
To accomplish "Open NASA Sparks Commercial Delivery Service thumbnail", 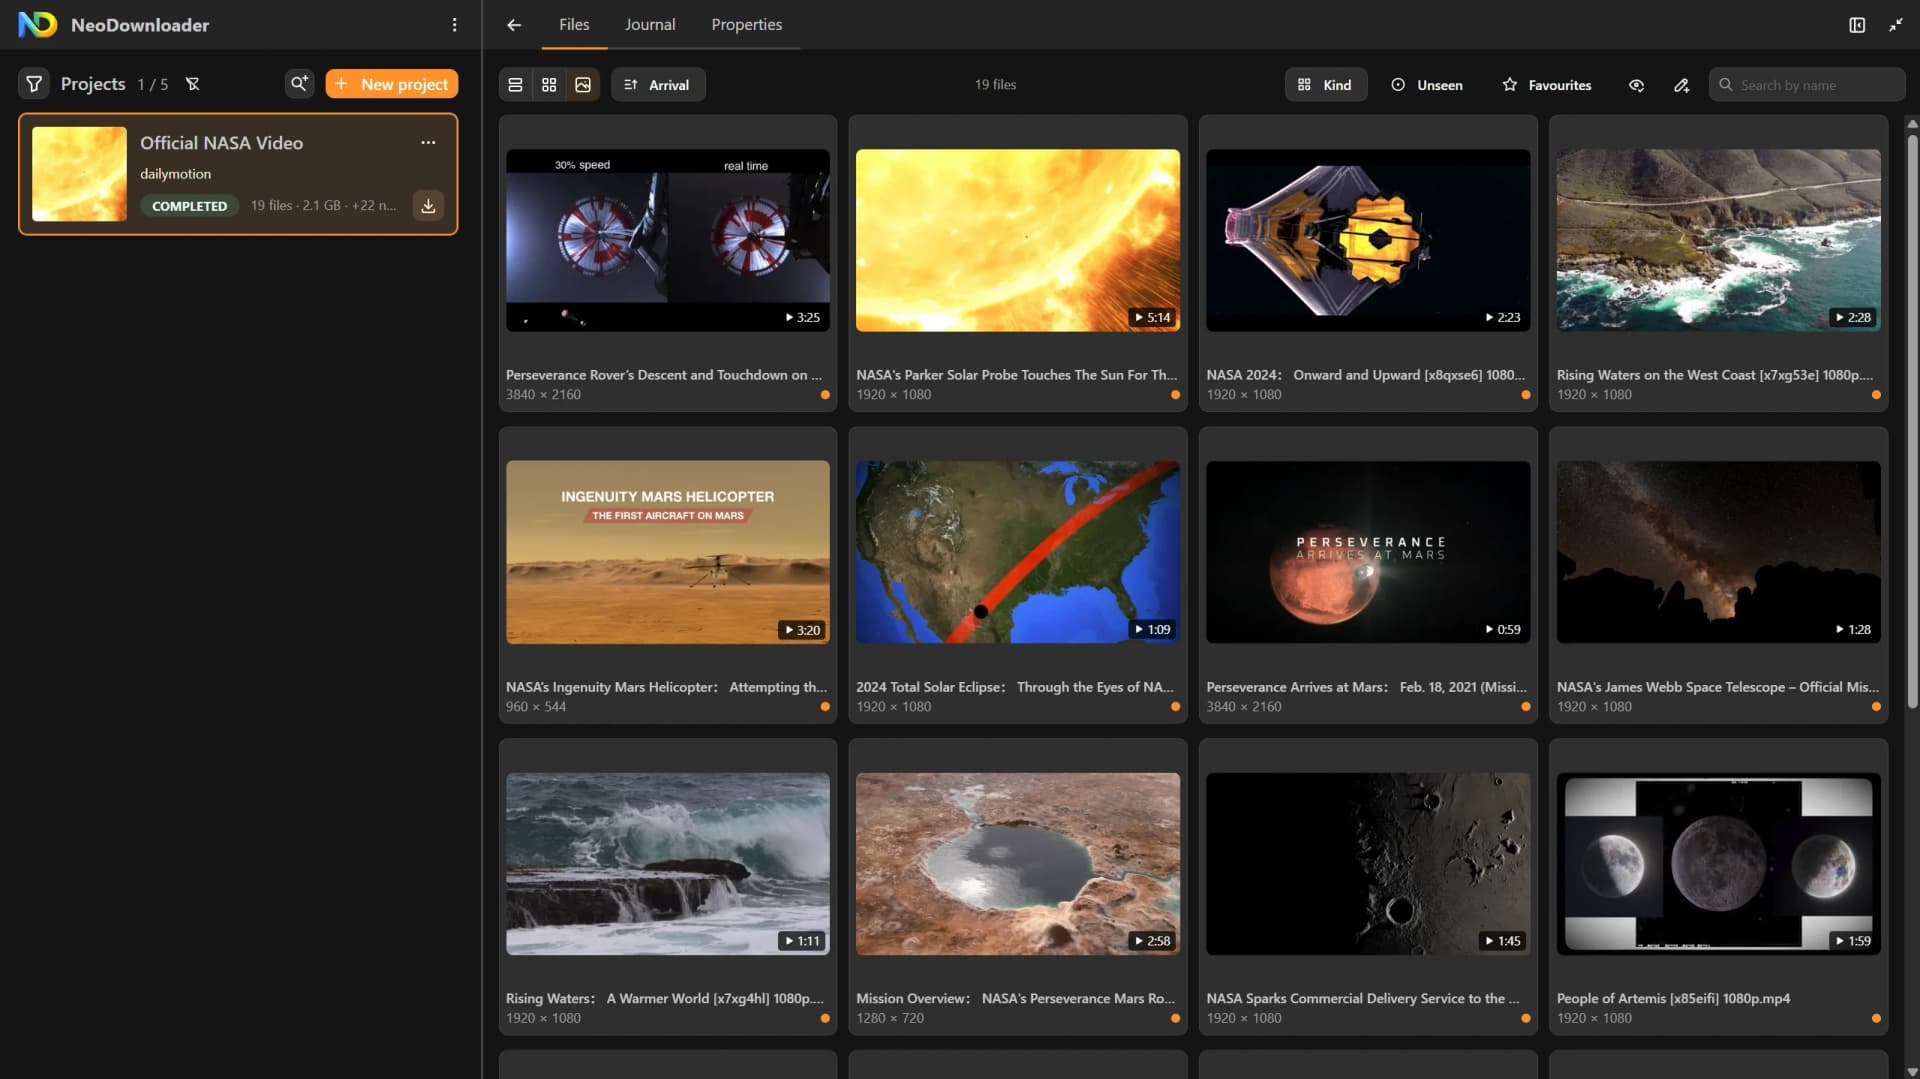I will (1368, 864).
